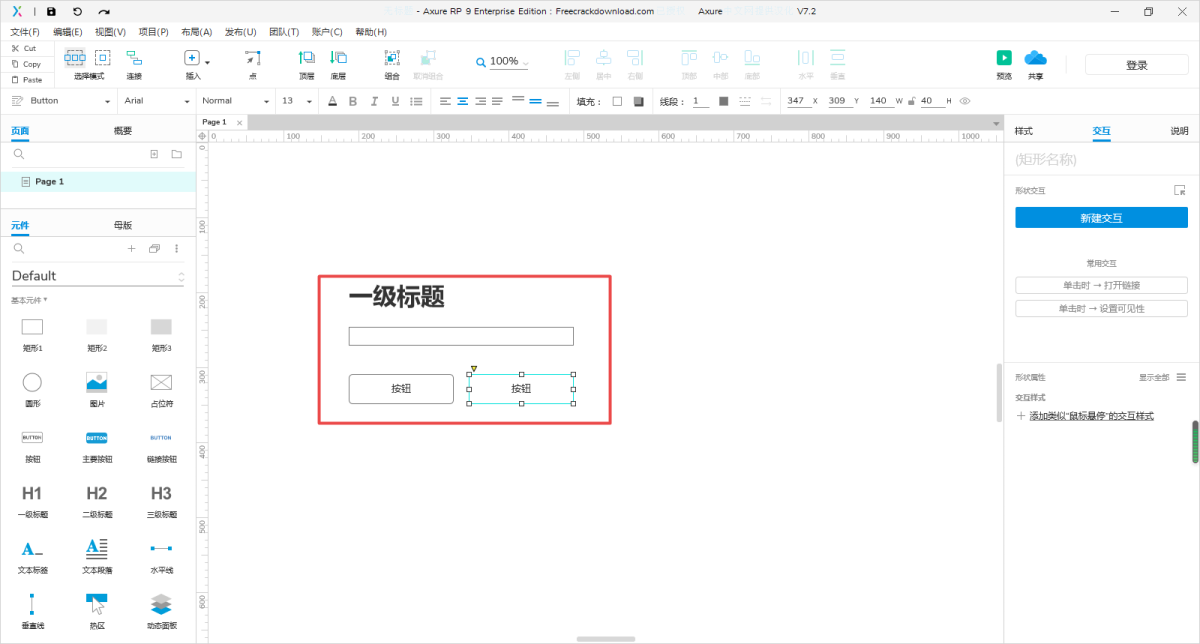
Task: Toggle bold text formatting
Action: (352, 101)
